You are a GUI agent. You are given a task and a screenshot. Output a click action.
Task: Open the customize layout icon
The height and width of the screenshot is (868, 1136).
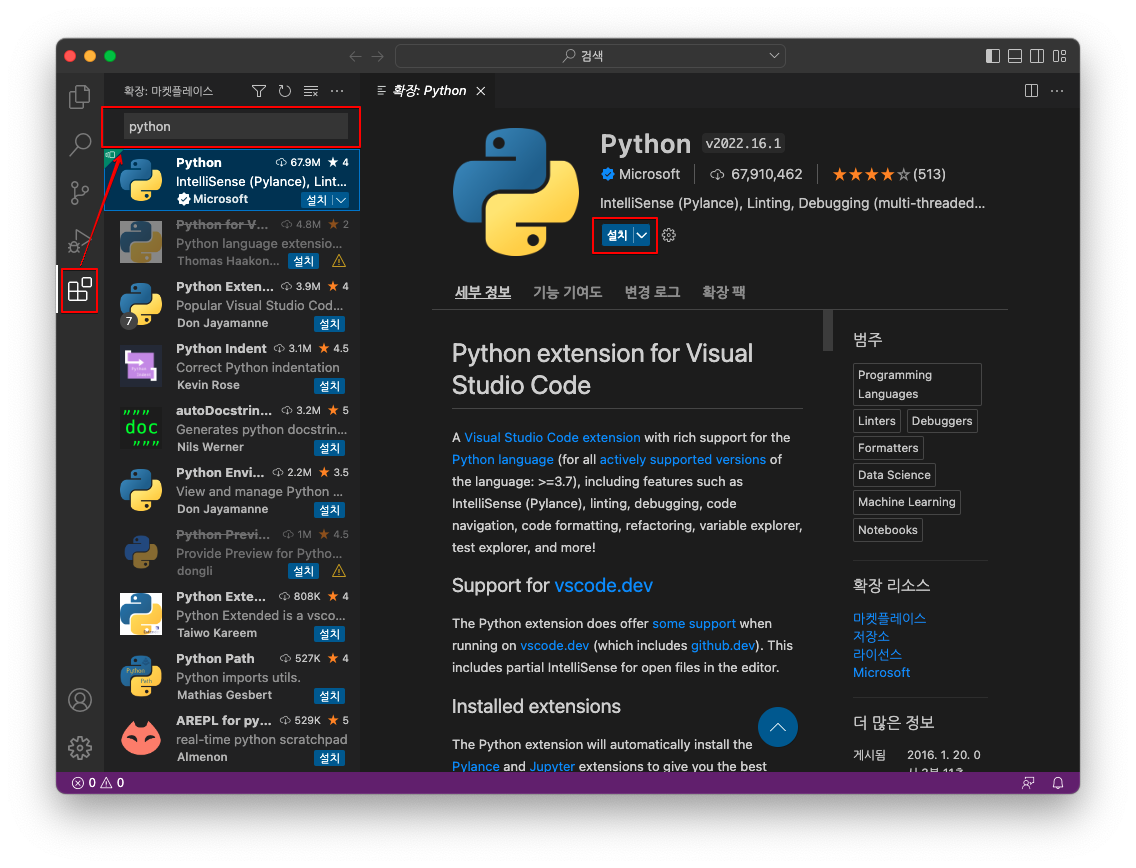1059,56
